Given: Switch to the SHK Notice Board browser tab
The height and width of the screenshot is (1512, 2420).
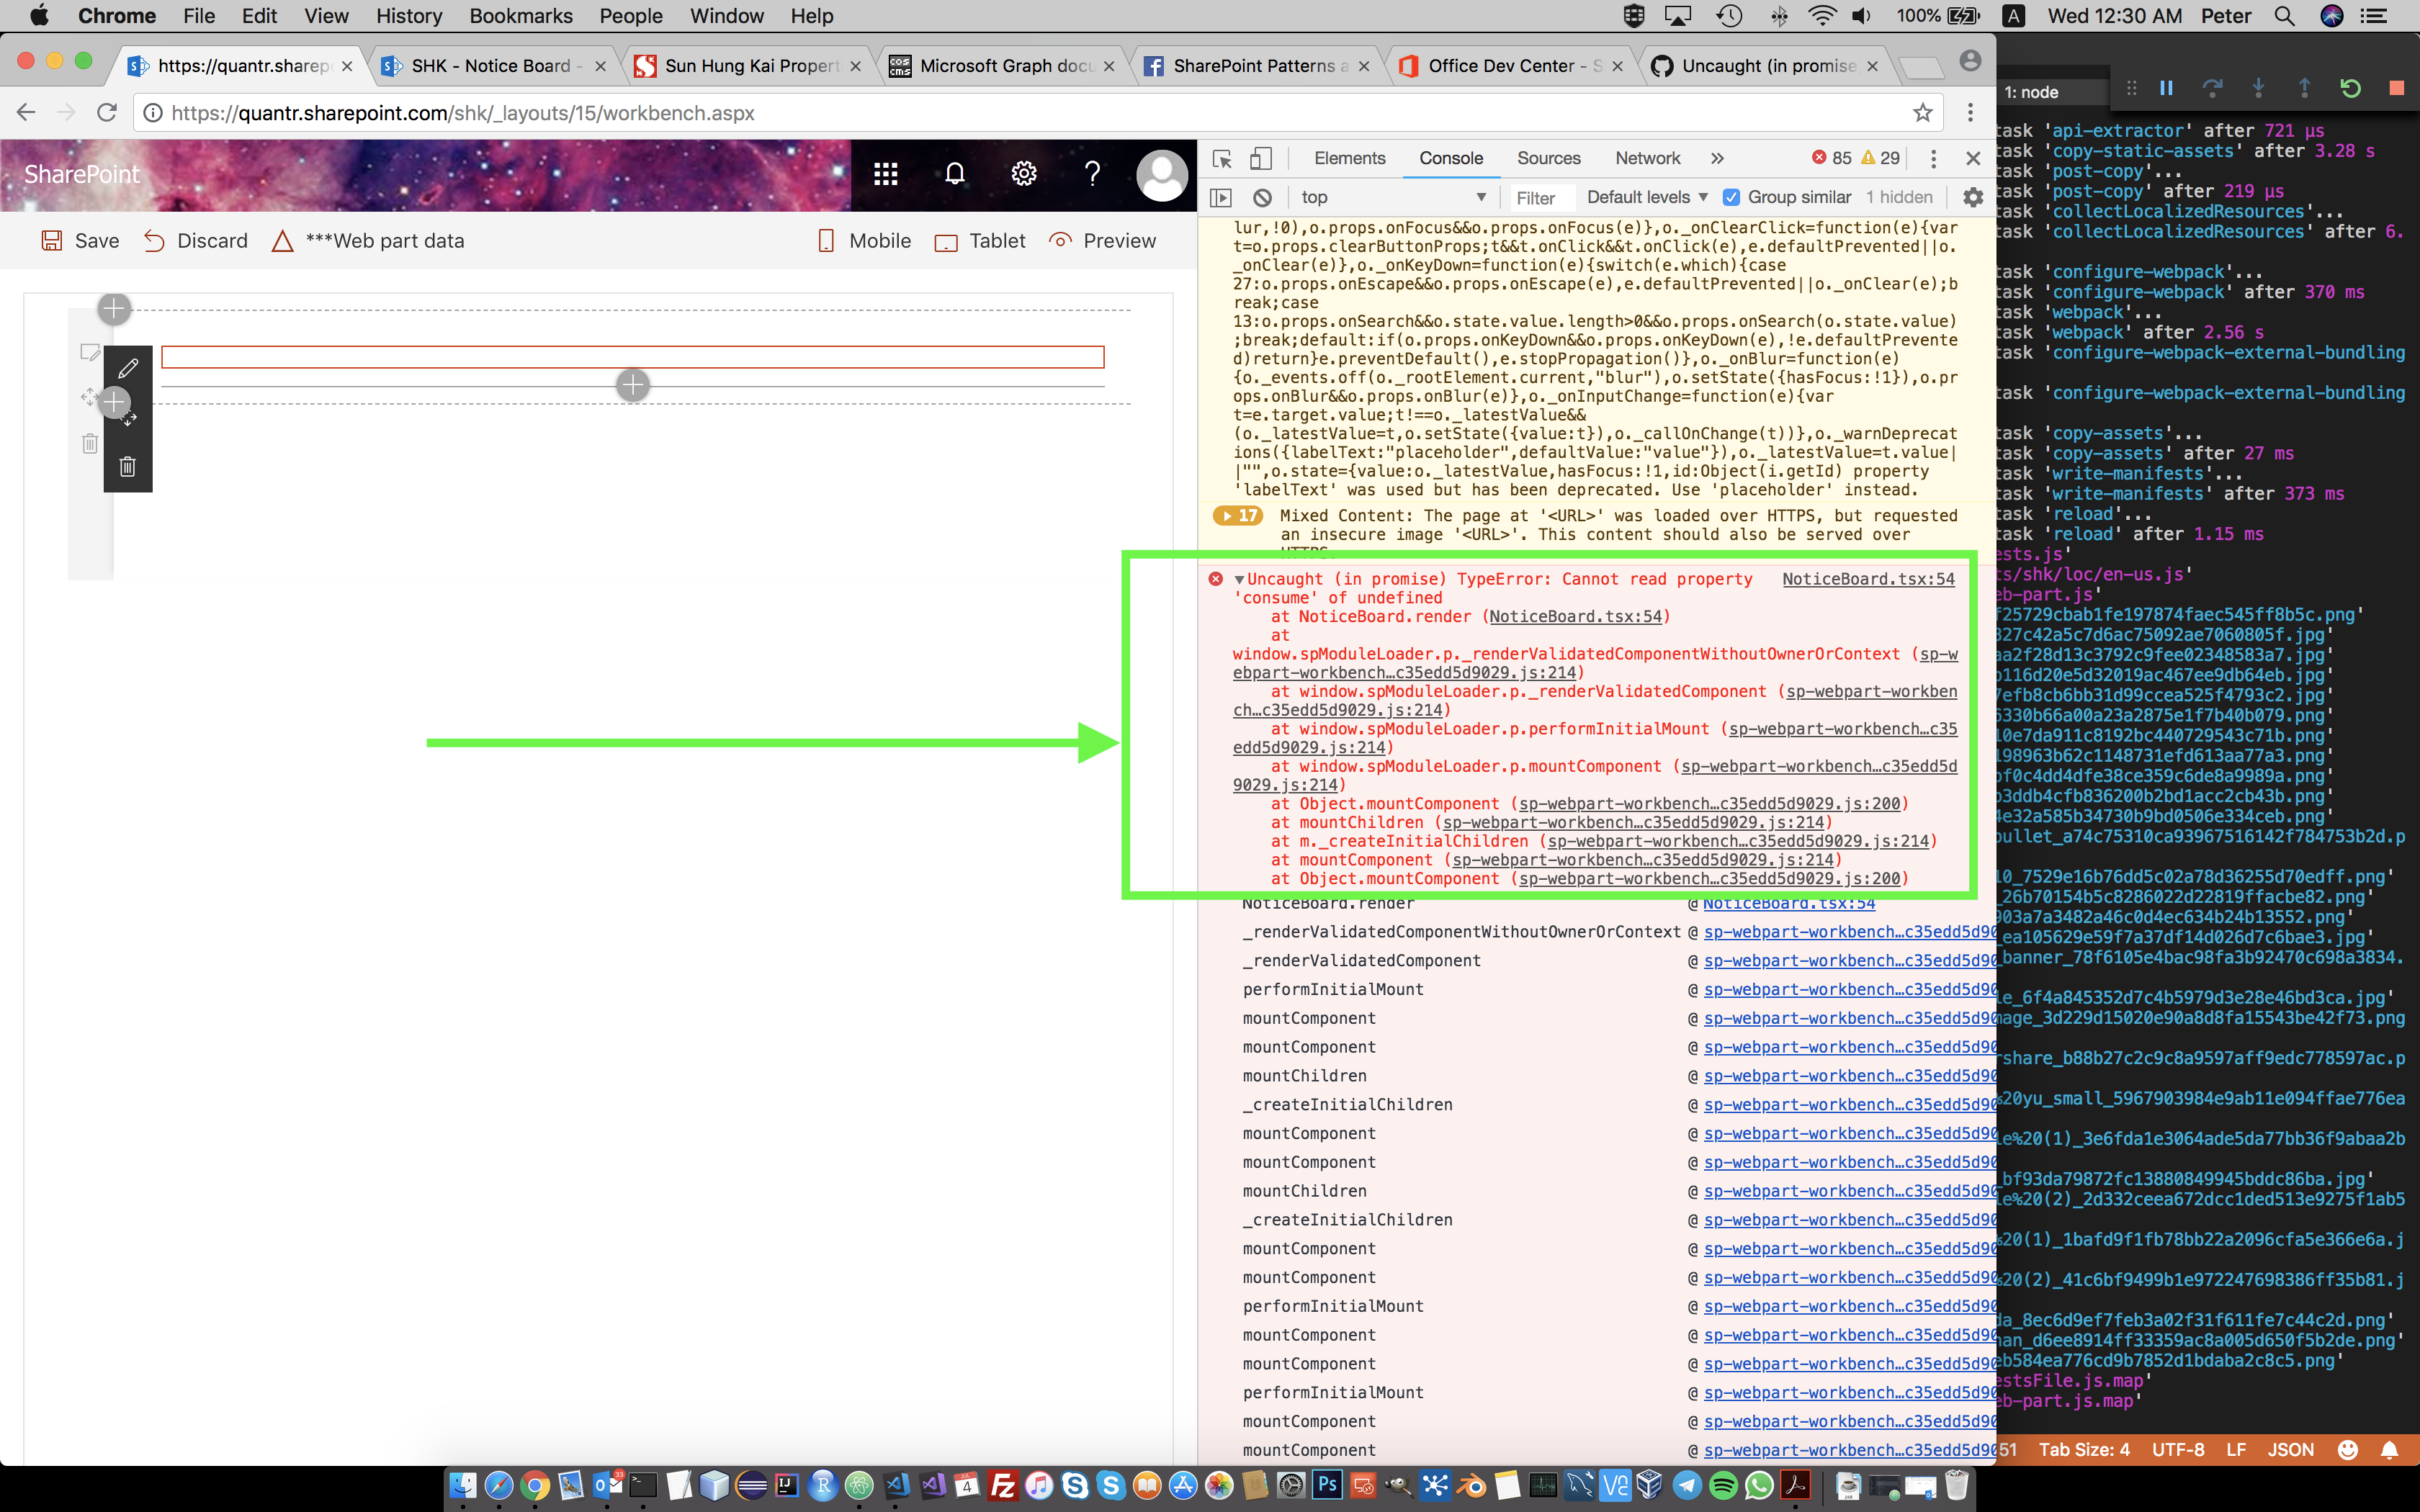Looking at the screenshot, I should 490,65.
